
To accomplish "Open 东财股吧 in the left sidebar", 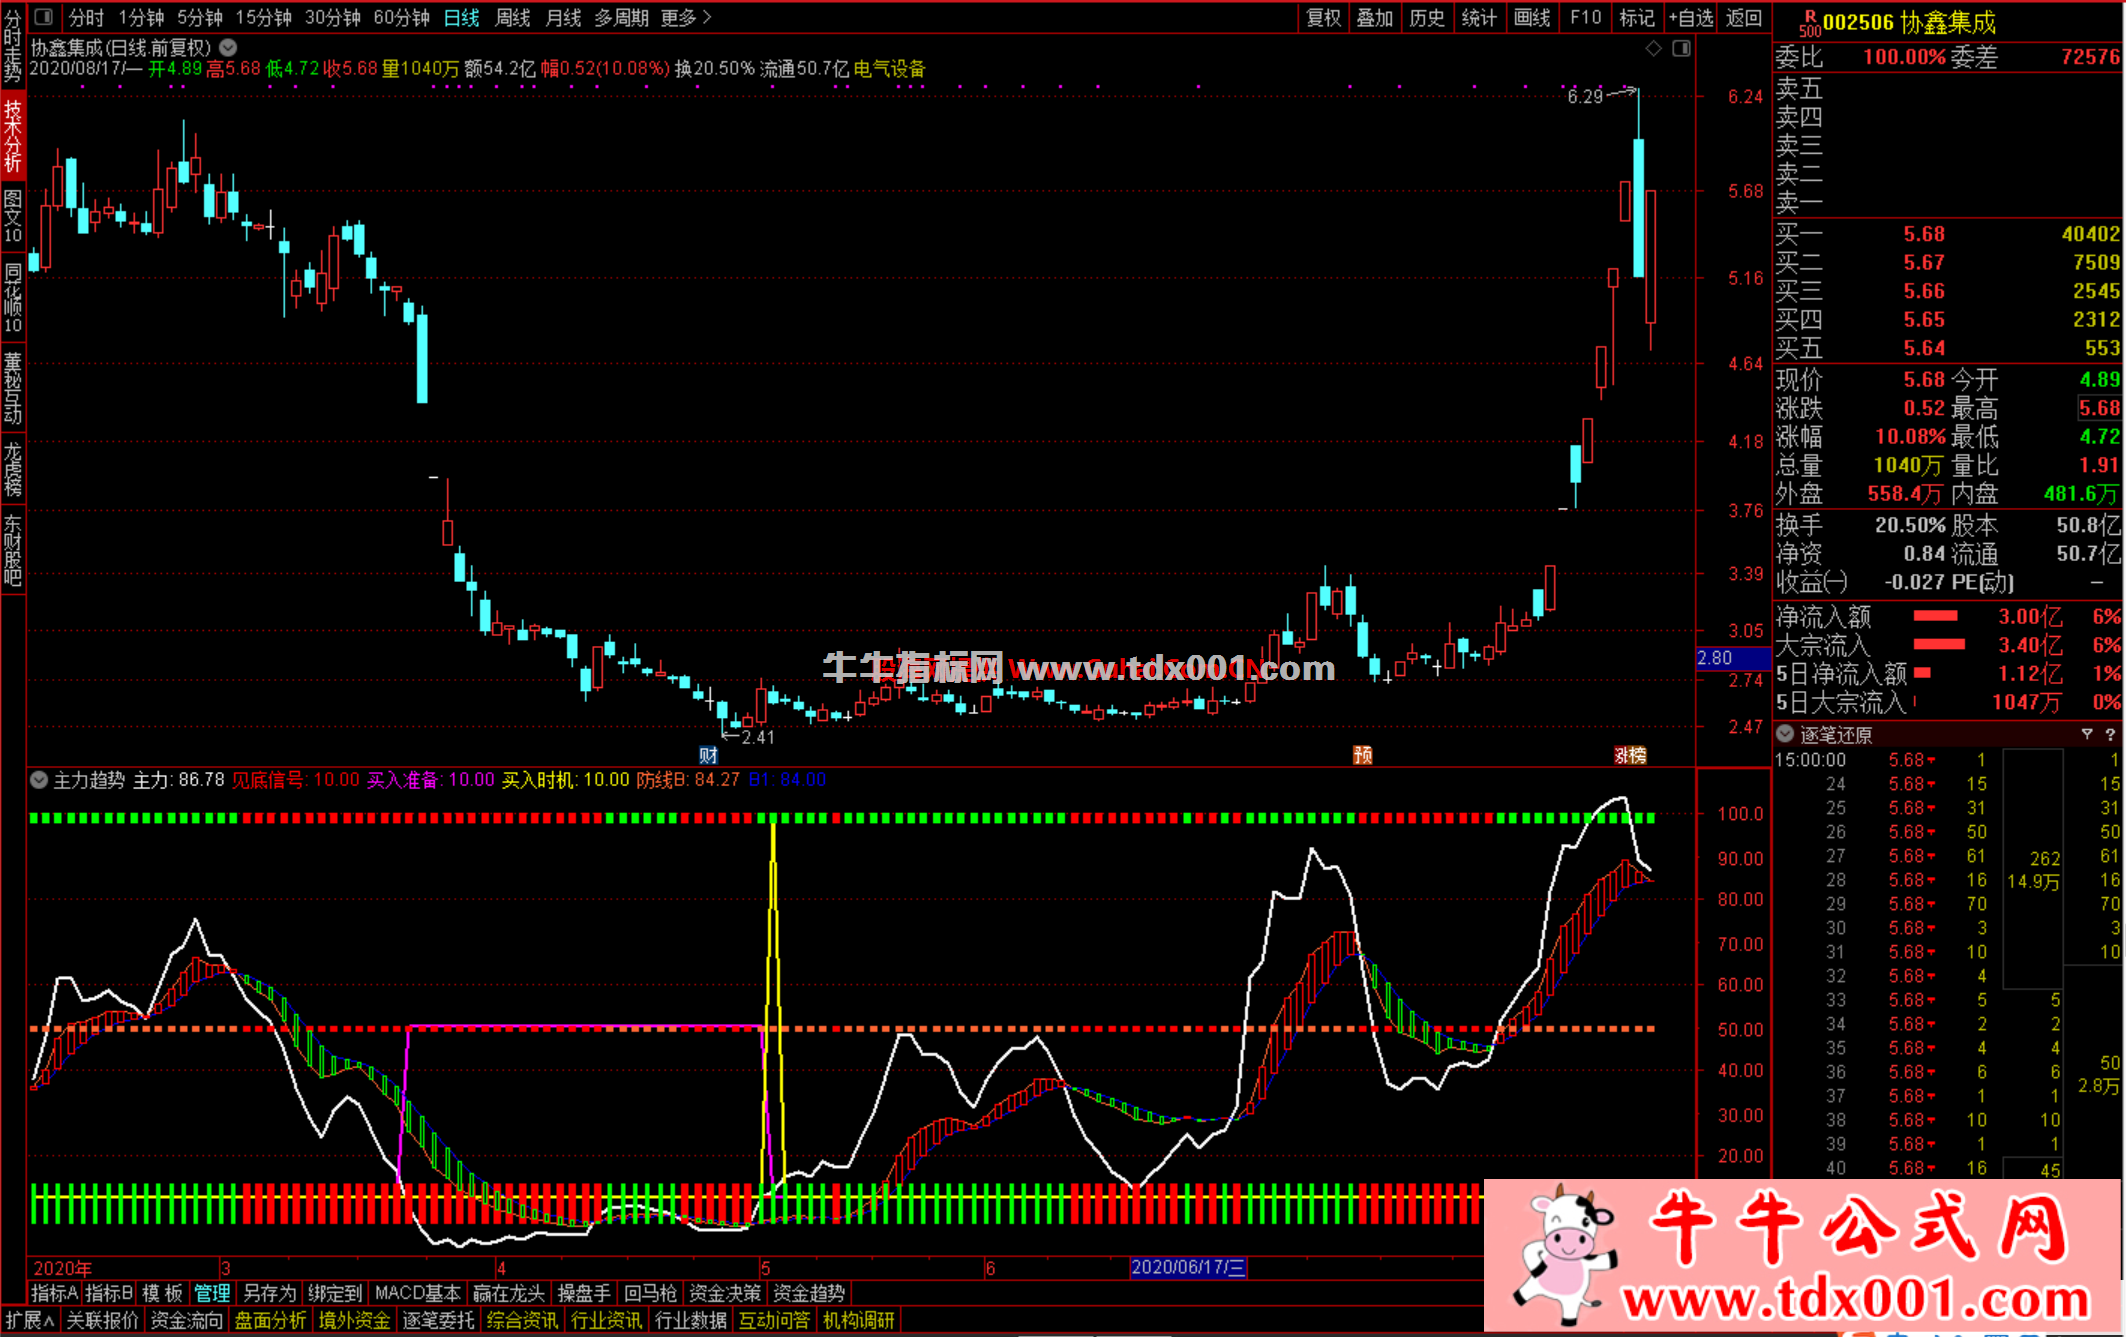I will [13, 550].
